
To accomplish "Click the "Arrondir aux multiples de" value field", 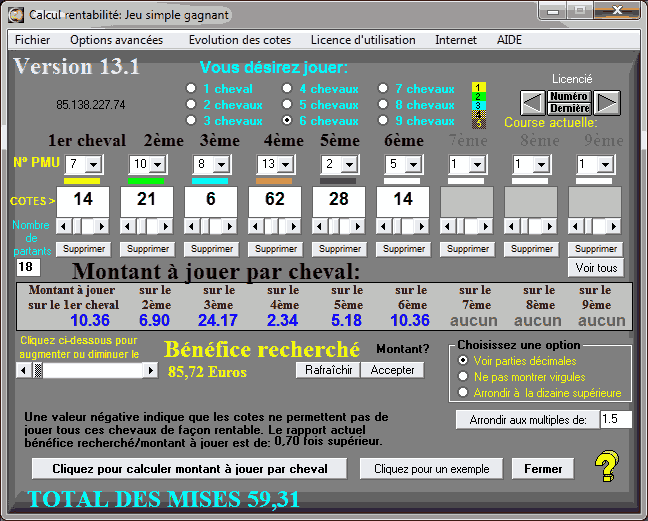I will (x=616, y=420).
